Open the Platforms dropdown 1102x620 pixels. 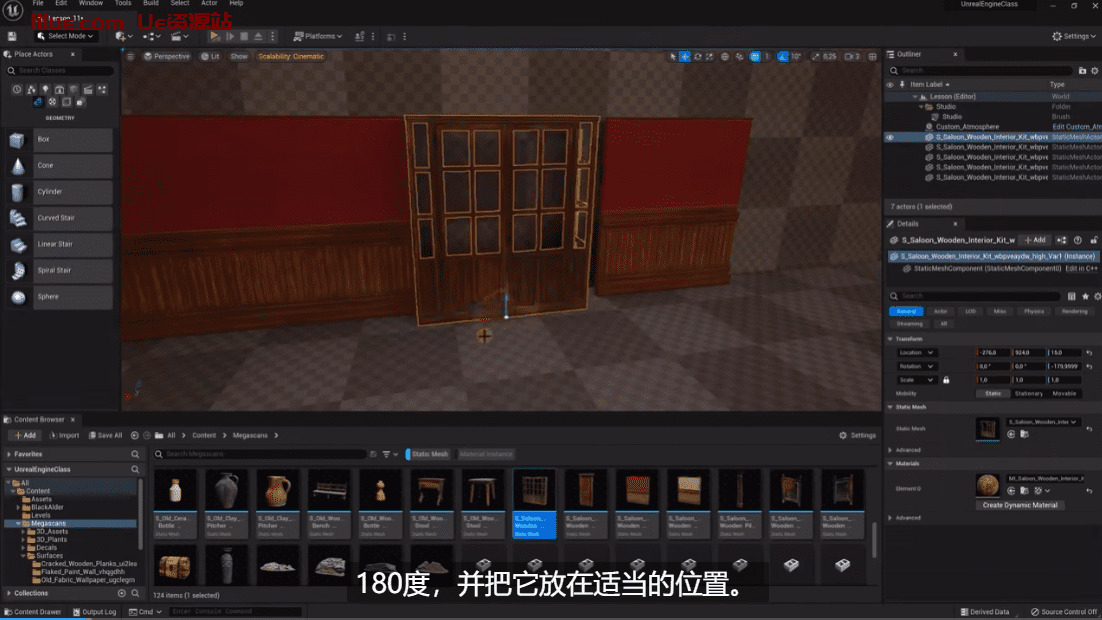coord(316,36)
